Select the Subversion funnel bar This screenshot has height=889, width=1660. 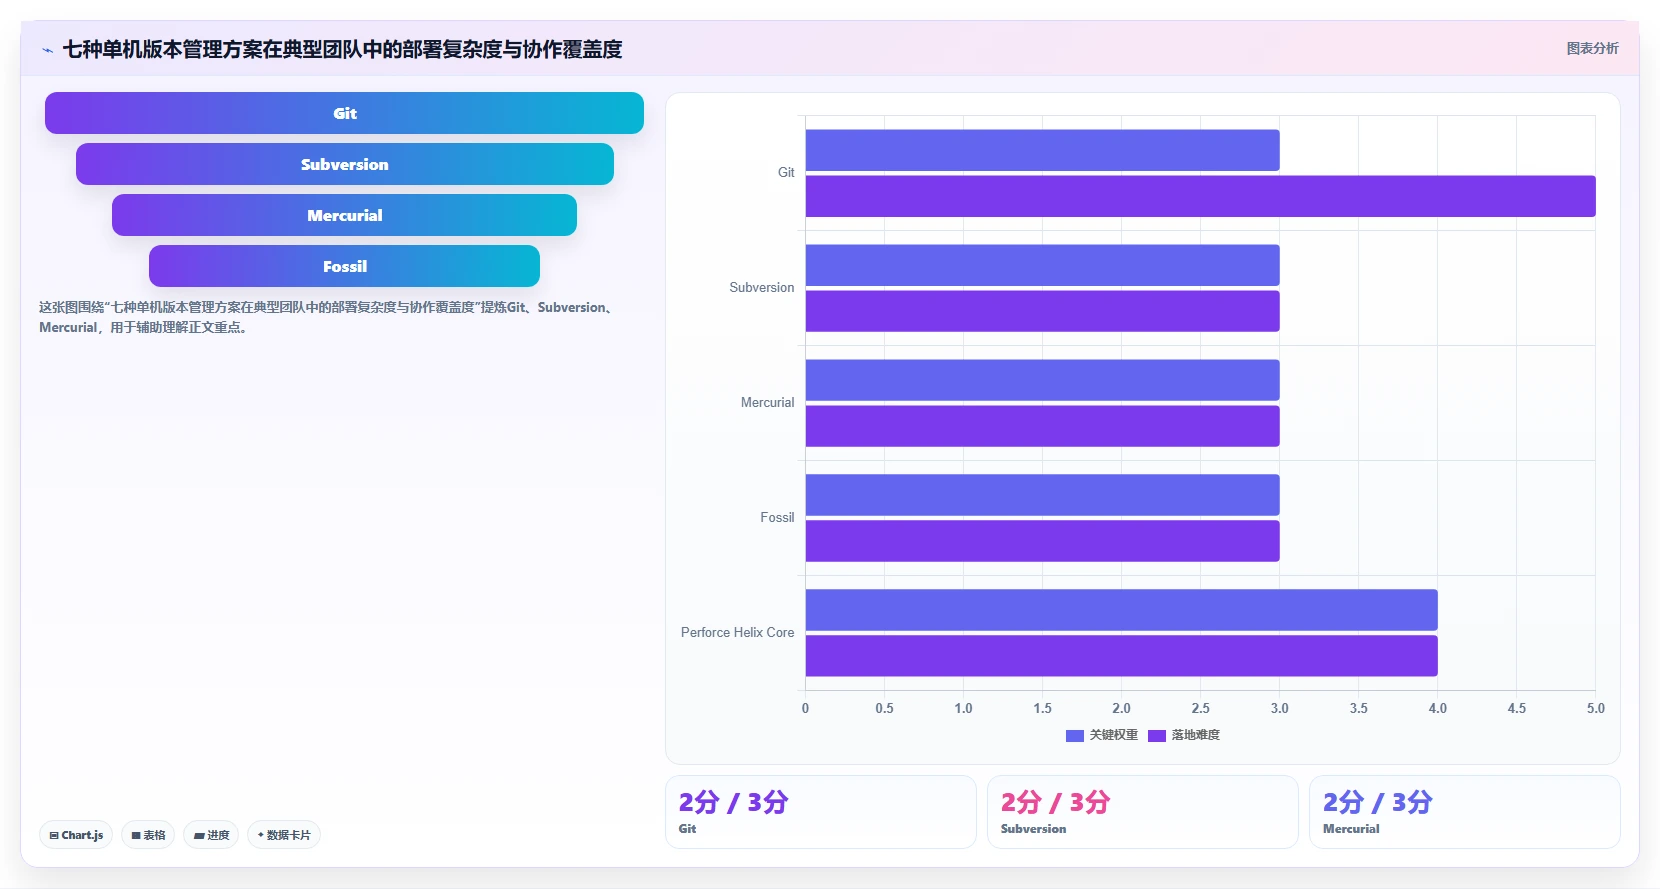345,164
